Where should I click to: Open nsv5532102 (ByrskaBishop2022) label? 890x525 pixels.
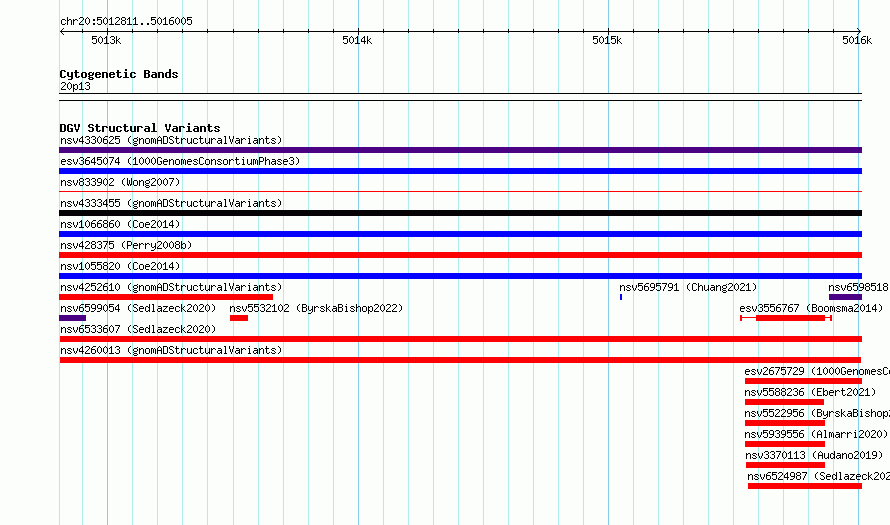tap(316, 308)
